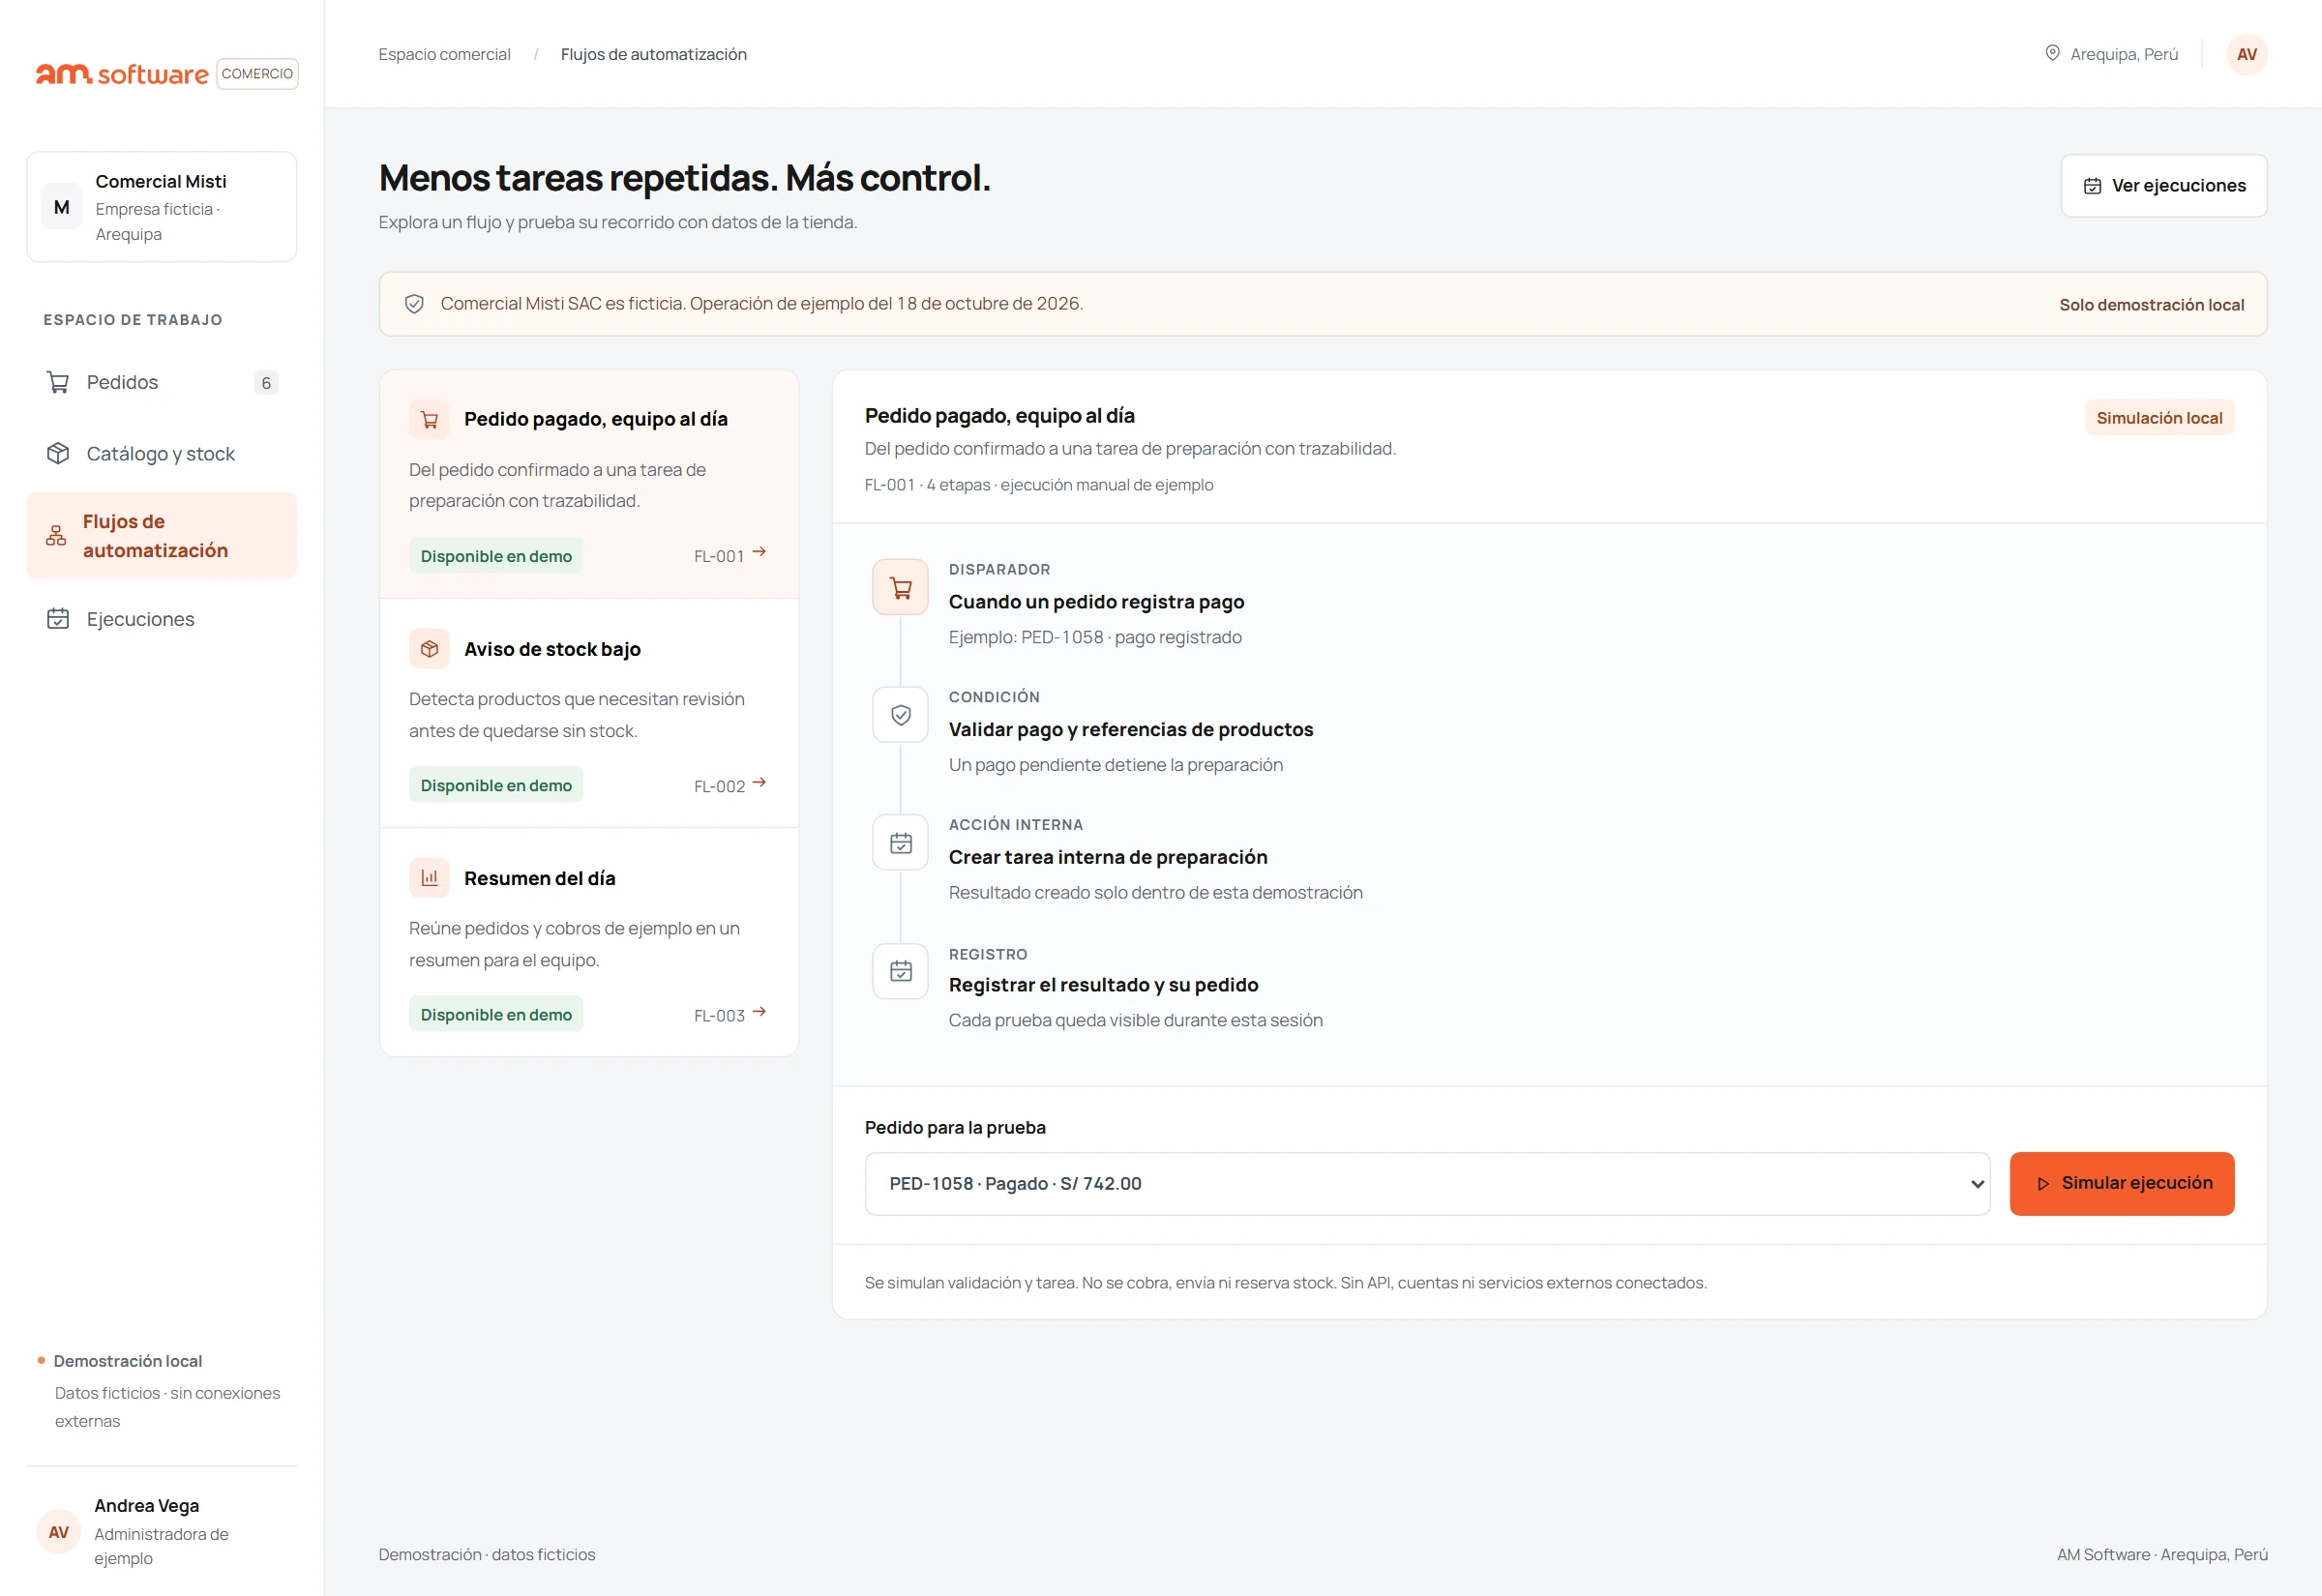The height and width of the screenshot is (1596, 2322).
Task: Click the Demostración local status text
Action: [128, 1360]
